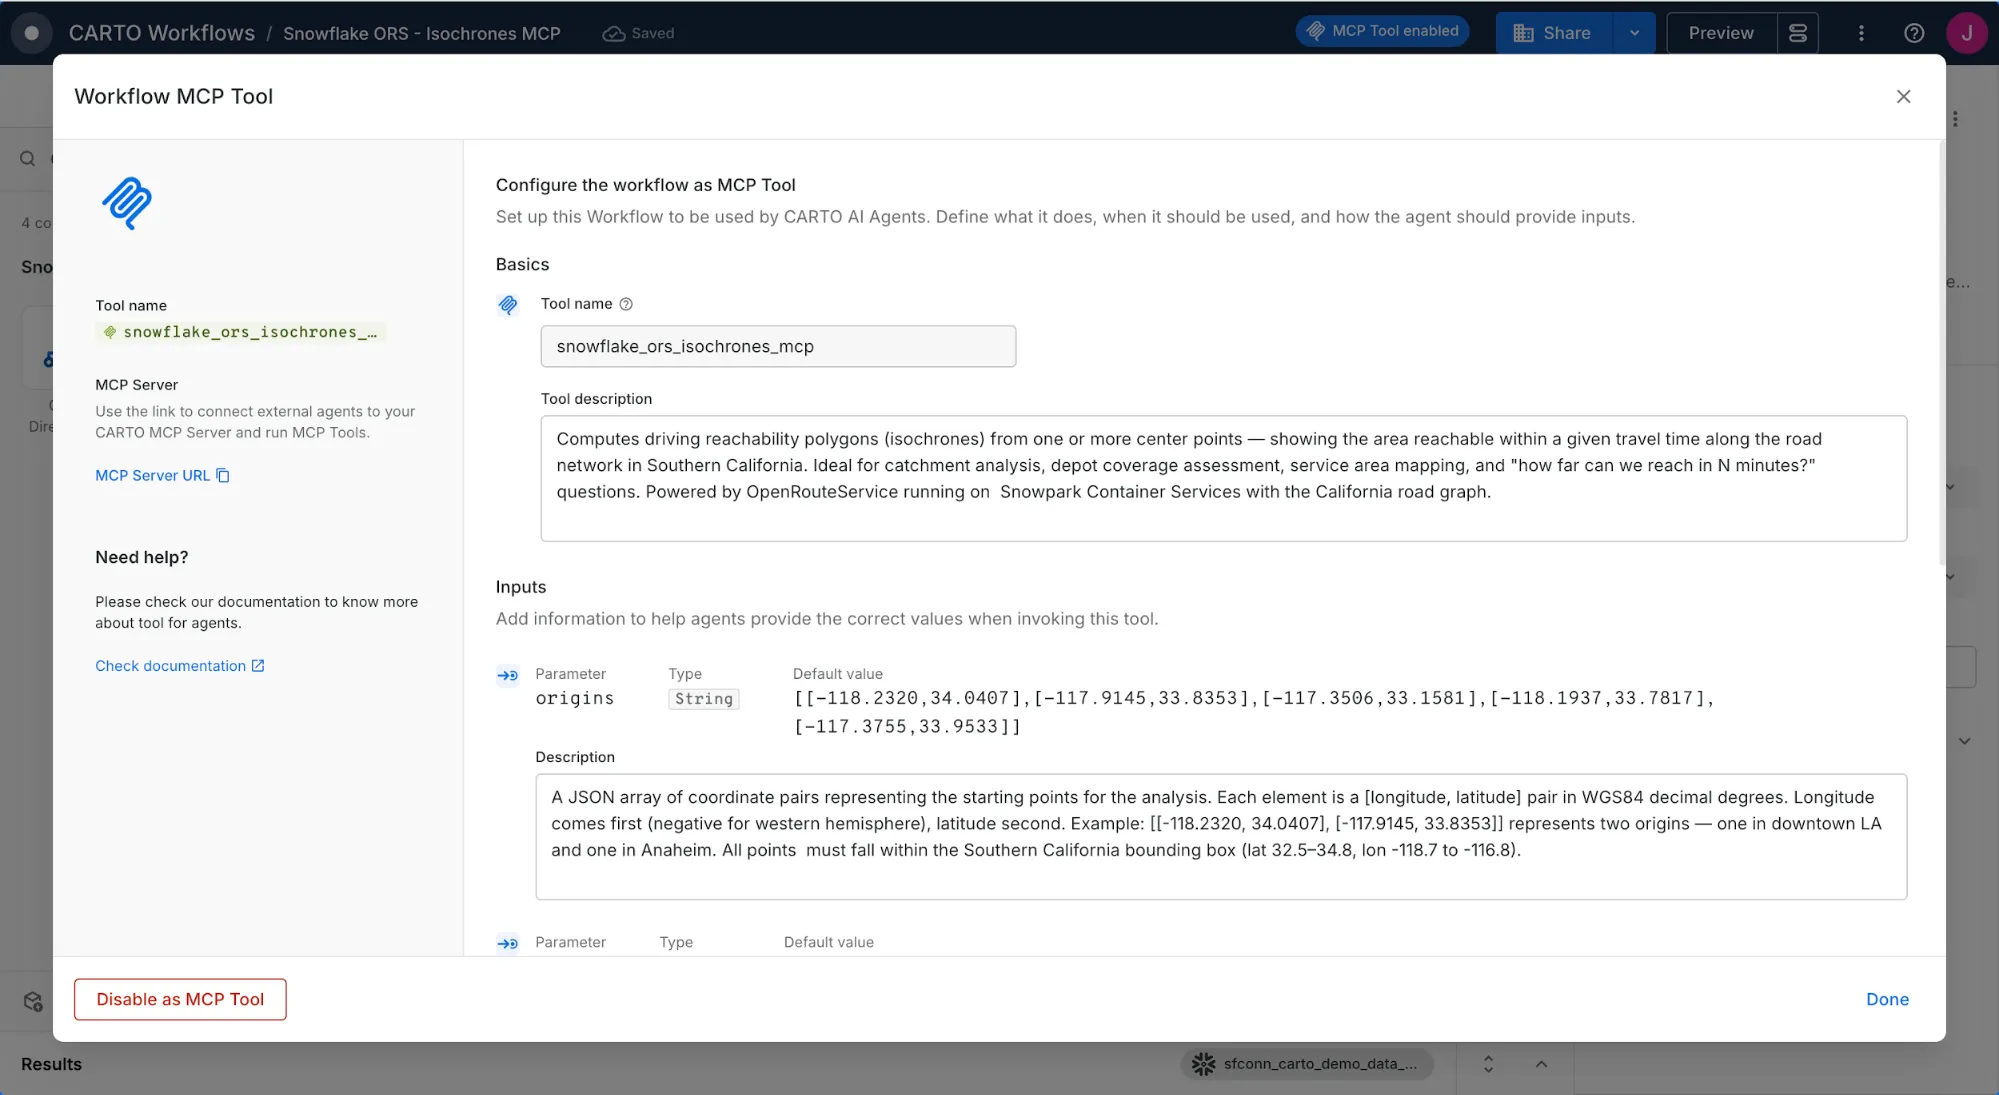The width and height of the screenshot is (1999, 1095).
Task: Expand the Results panel chevron
Action: (x=1541, y=1064)
